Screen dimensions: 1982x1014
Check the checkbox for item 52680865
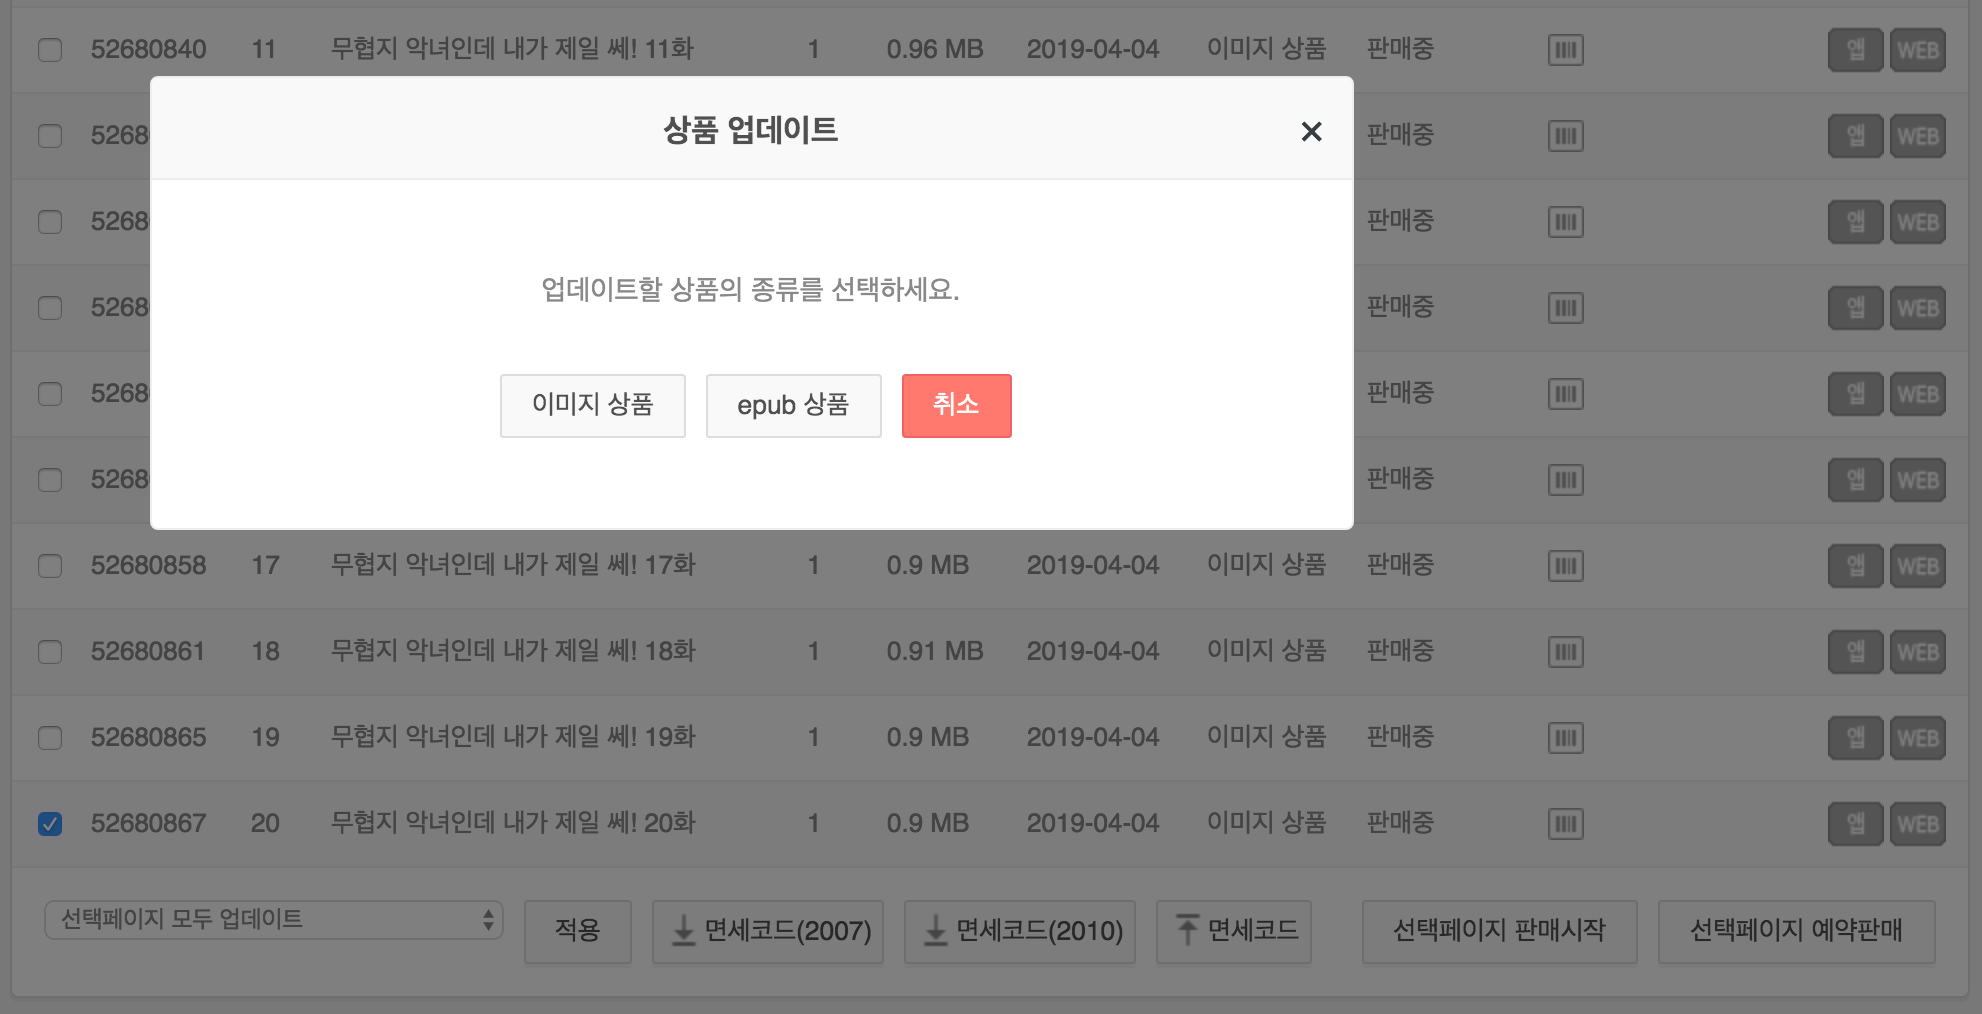pos(50,737)
